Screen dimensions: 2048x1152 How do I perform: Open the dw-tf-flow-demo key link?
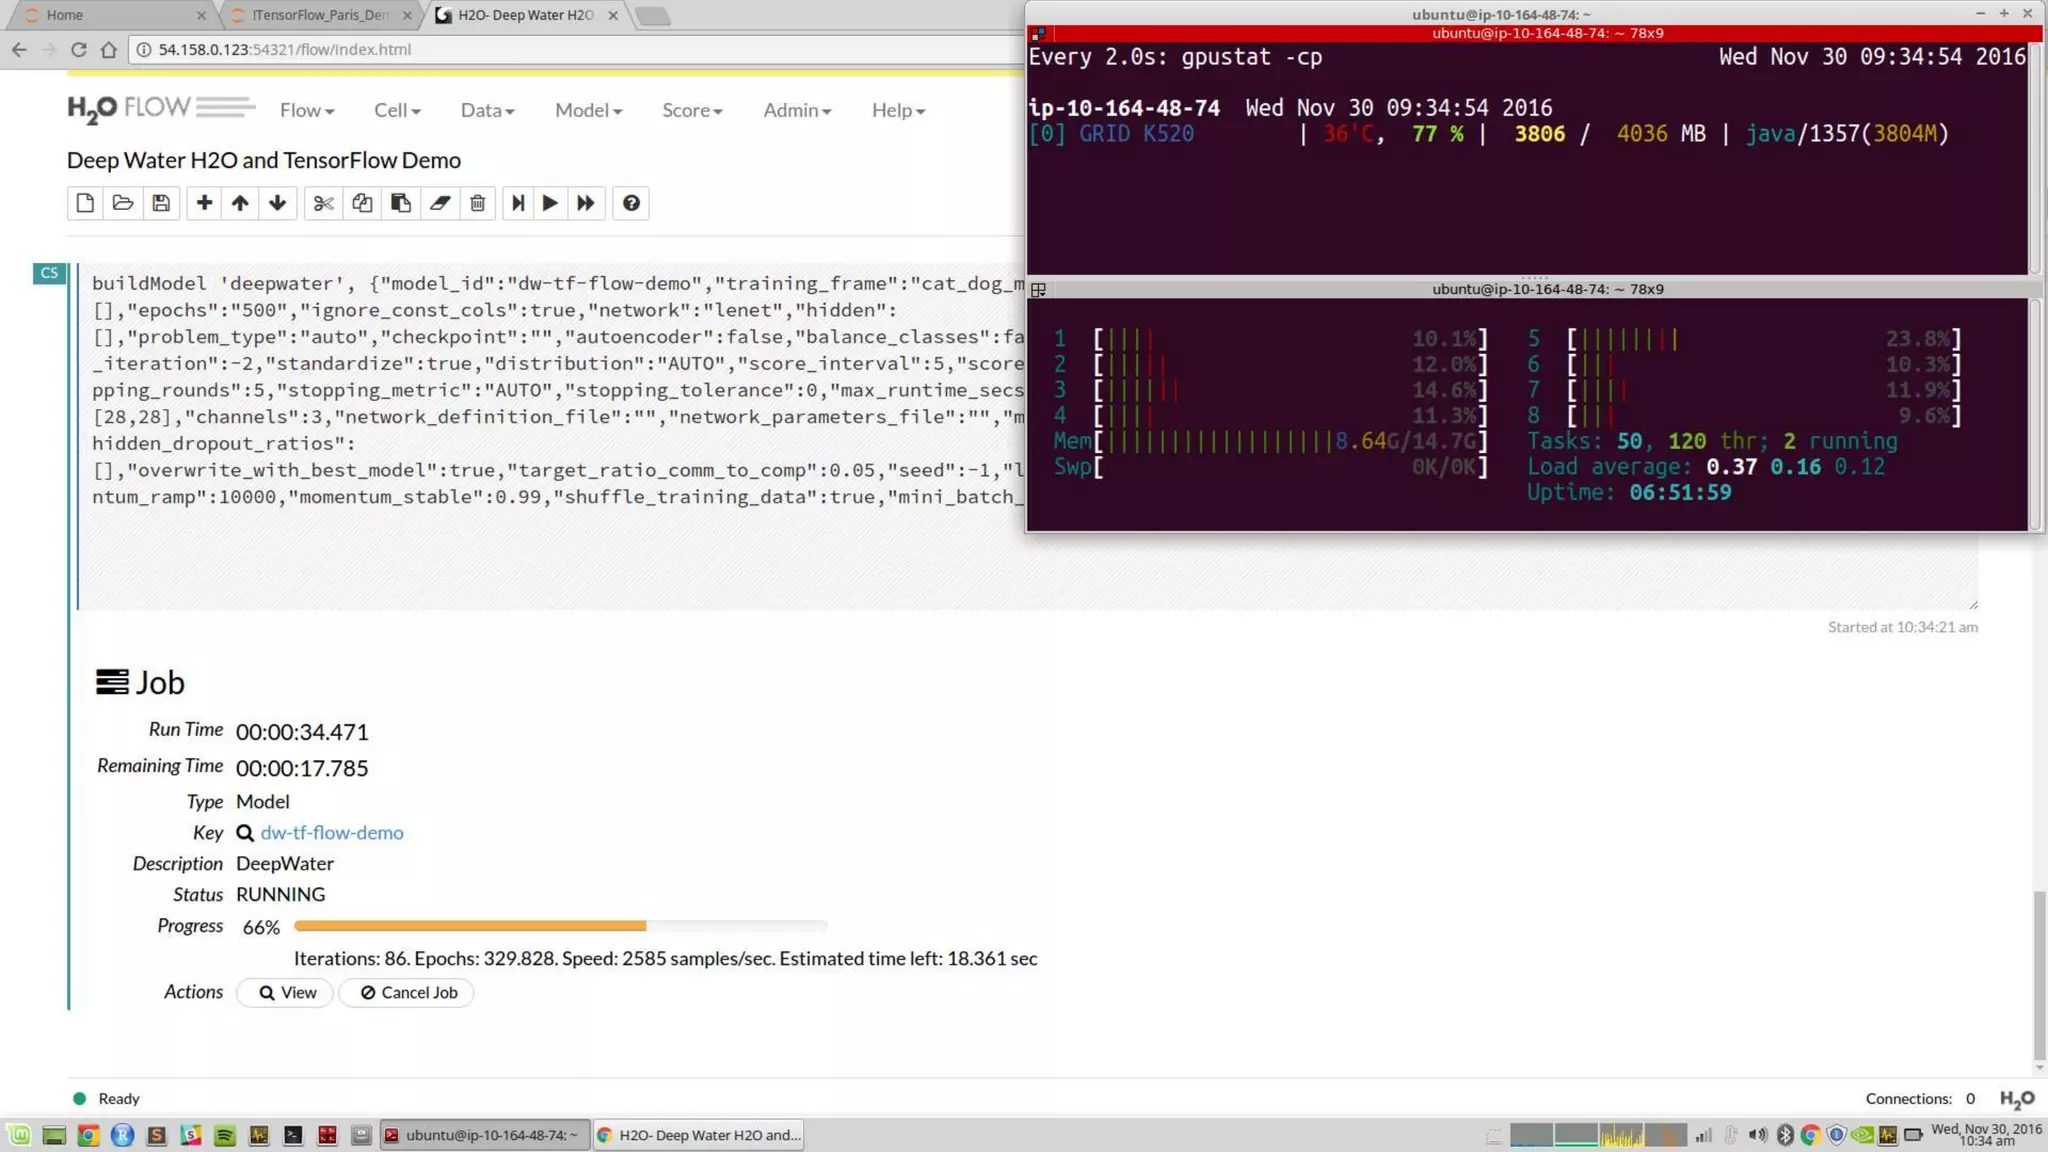click(332, 832)
